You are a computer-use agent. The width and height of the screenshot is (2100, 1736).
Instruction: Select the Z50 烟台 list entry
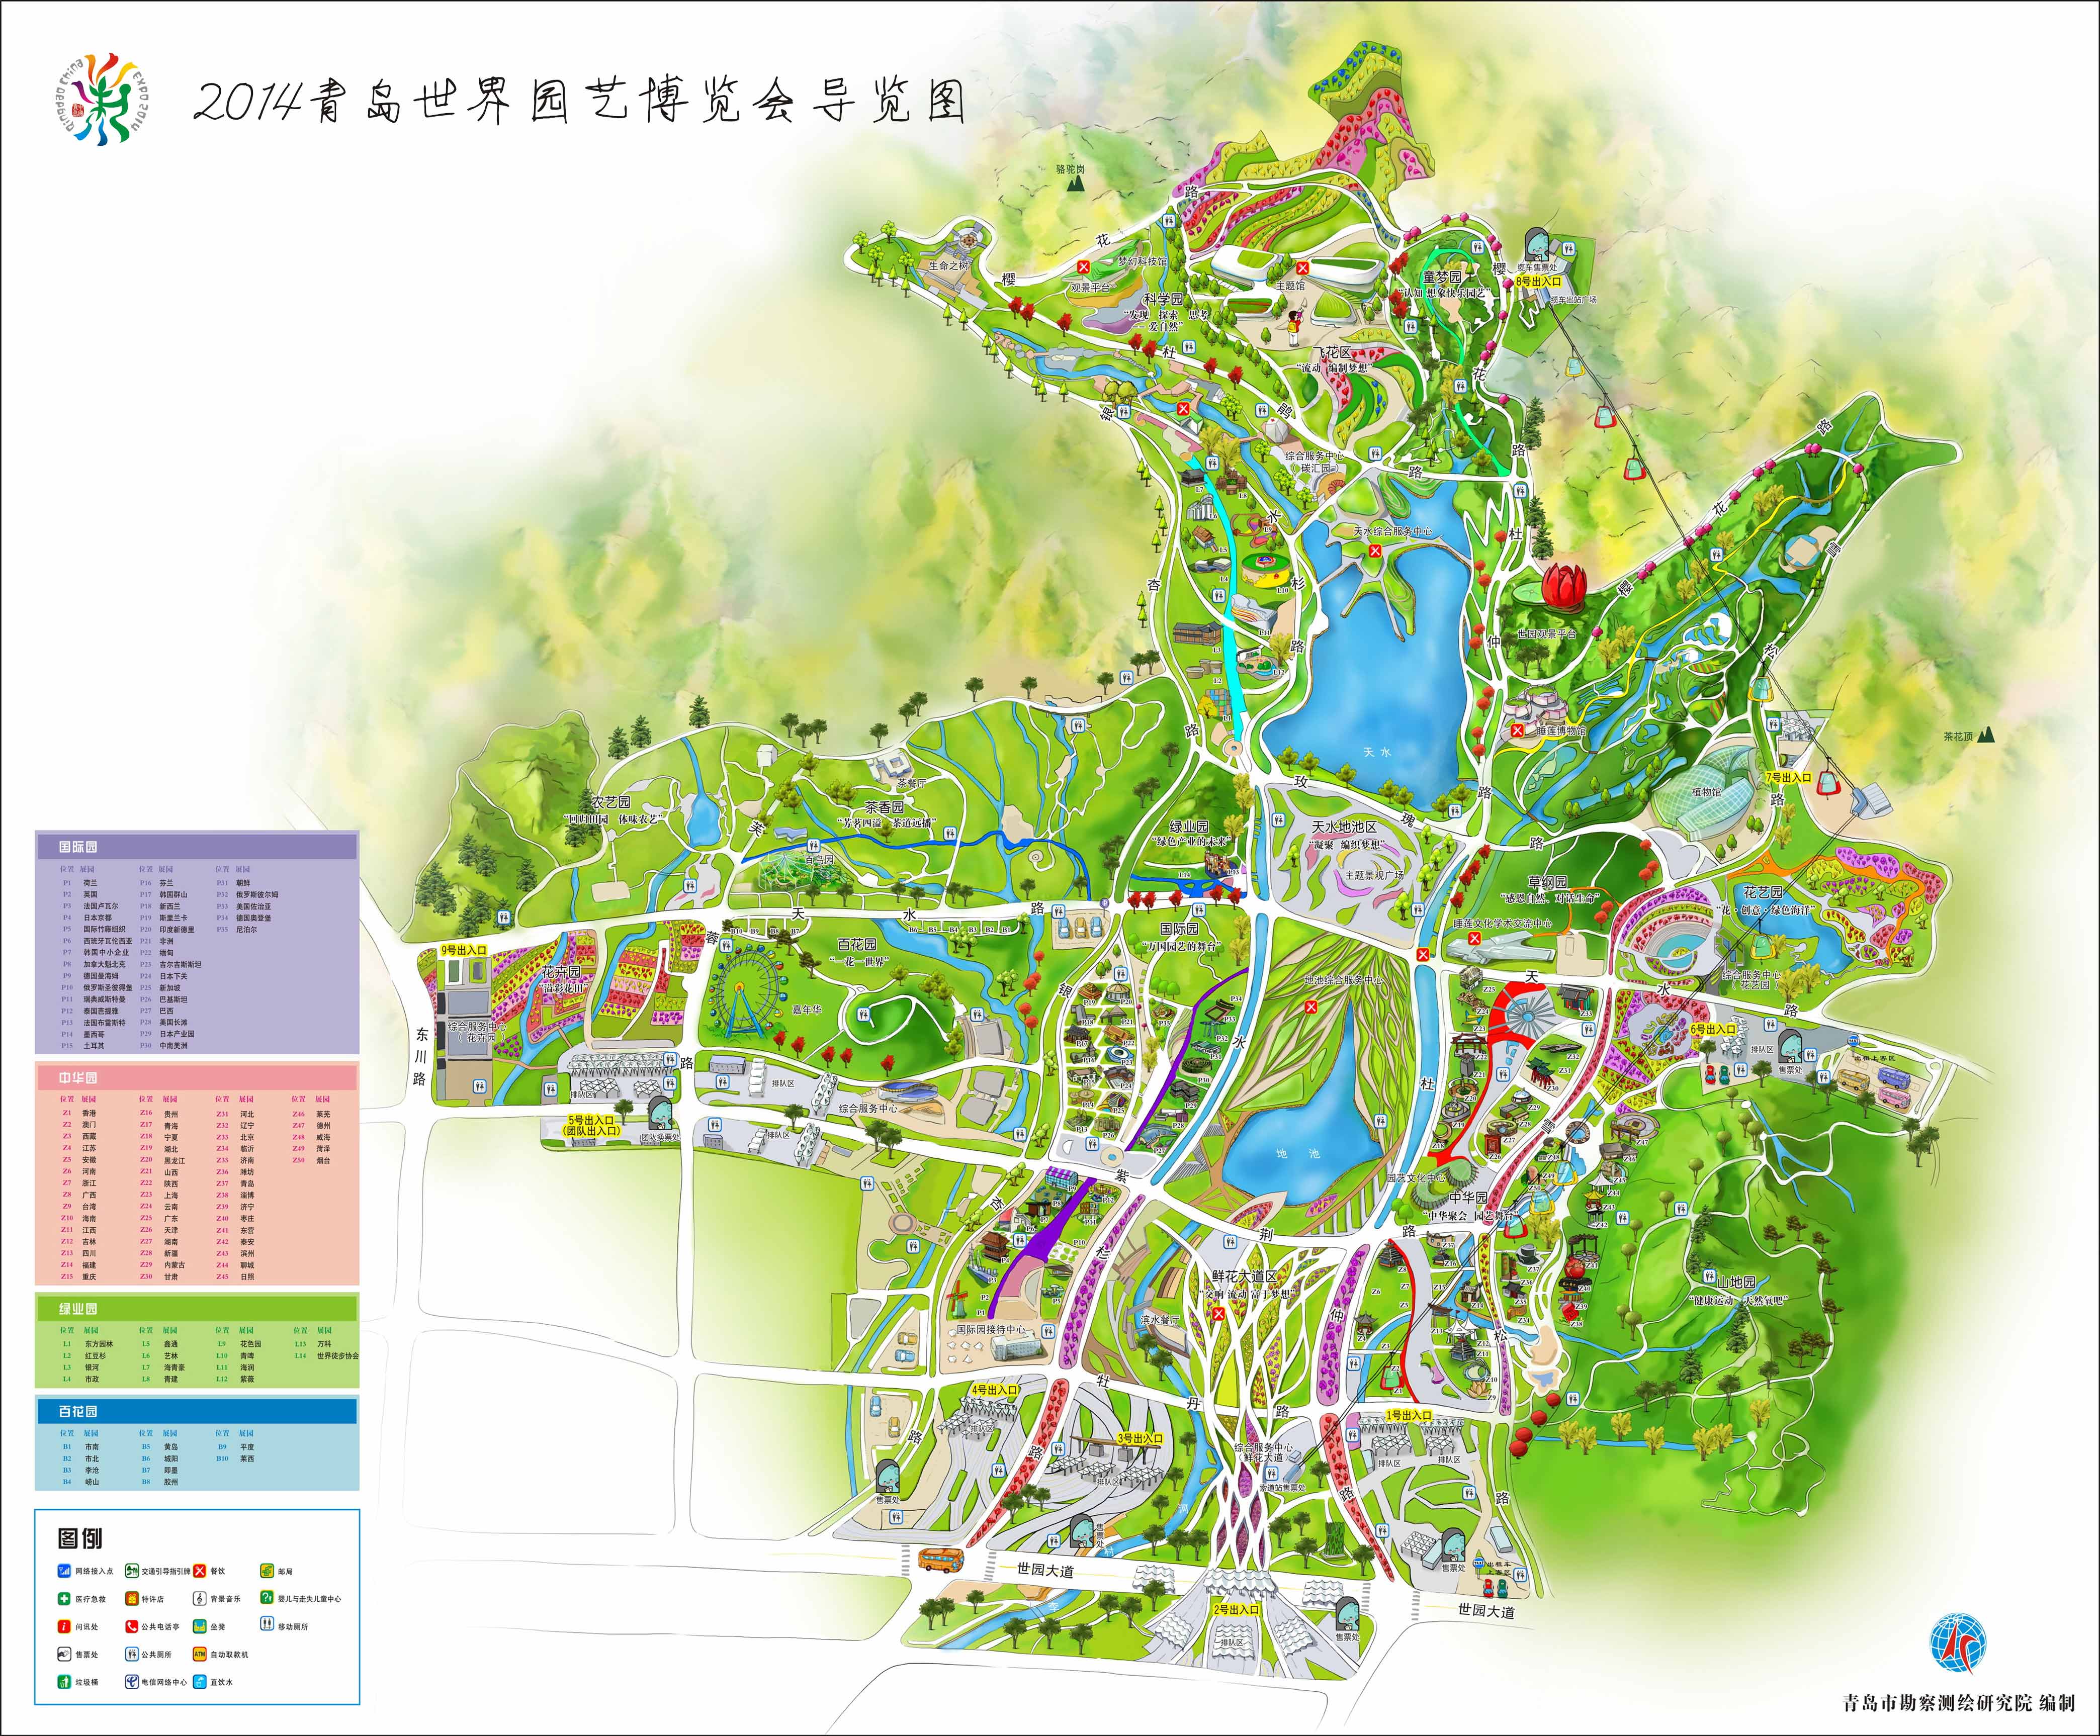coord(311,1160)
